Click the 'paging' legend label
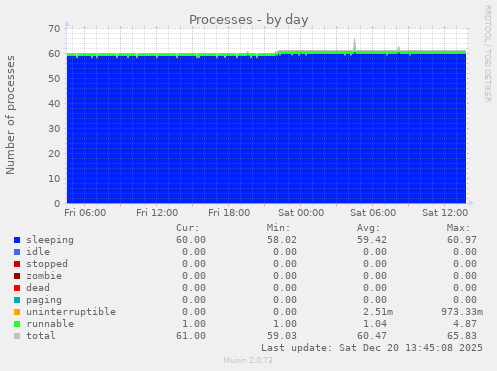 pos(44,300)
